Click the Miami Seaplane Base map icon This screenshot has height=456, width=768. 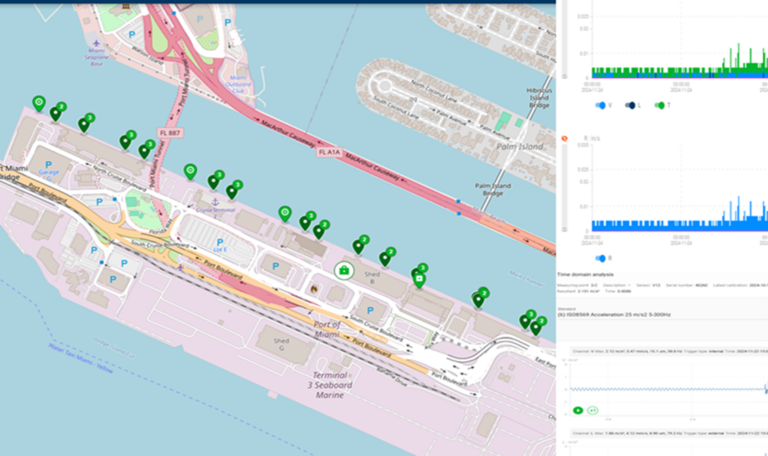[x=96, y=45]
